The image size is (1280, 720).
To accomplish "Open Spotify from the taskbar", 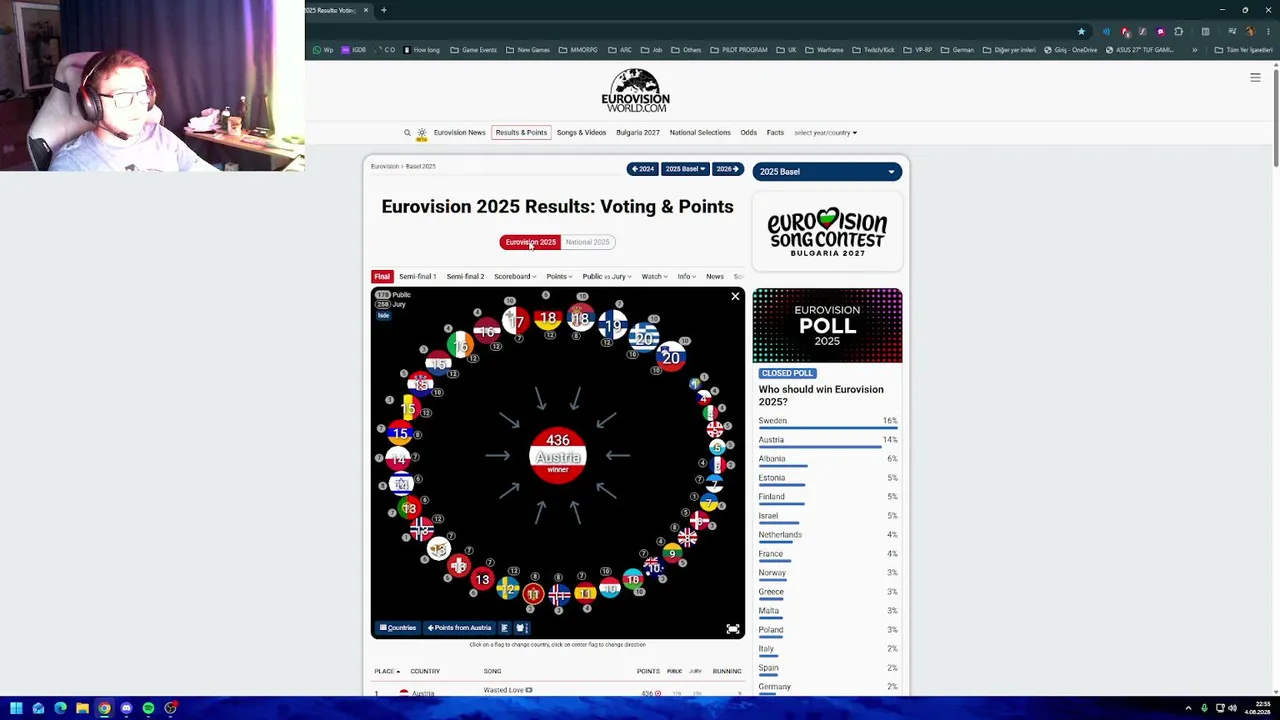I will 148,708.
